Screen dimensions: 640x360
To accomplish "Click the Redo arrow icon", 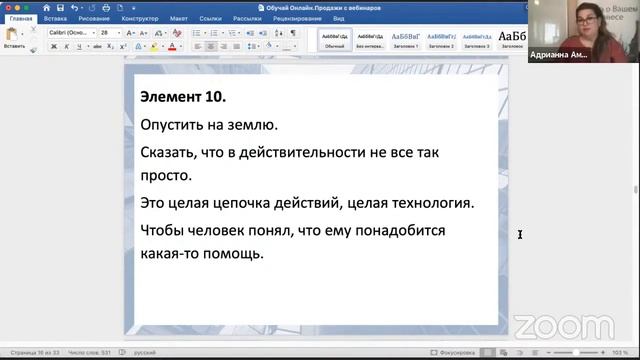I will coord(92,8).
